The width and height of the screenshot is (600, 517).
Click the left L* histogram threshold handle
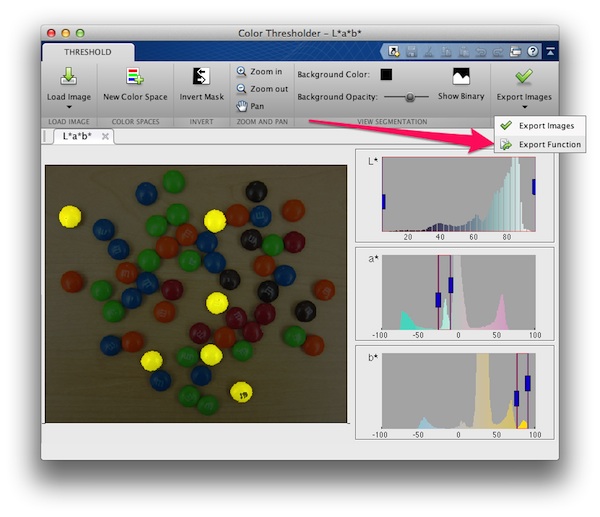[x=383, y=202]
